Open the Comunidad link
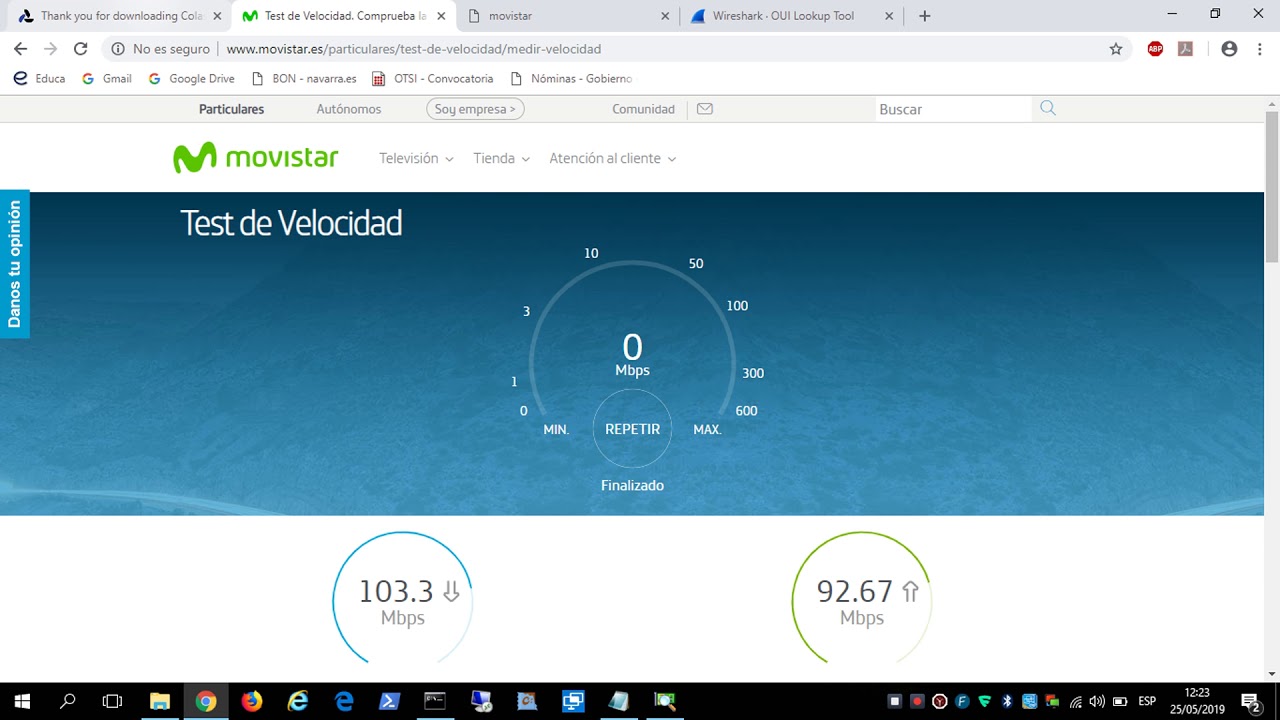 pyautogui.click(x=643, y=109)
